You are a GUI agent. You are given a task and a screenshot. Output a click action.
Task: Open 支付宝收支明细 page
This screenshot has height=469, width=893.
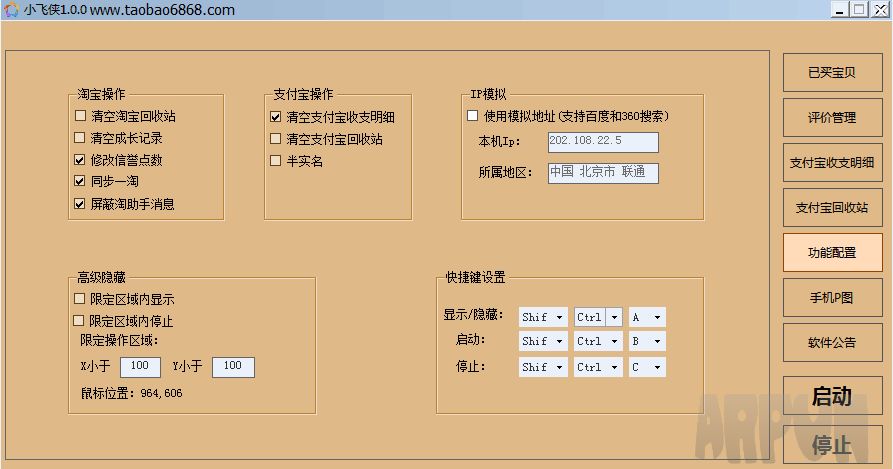click(833, 162)
